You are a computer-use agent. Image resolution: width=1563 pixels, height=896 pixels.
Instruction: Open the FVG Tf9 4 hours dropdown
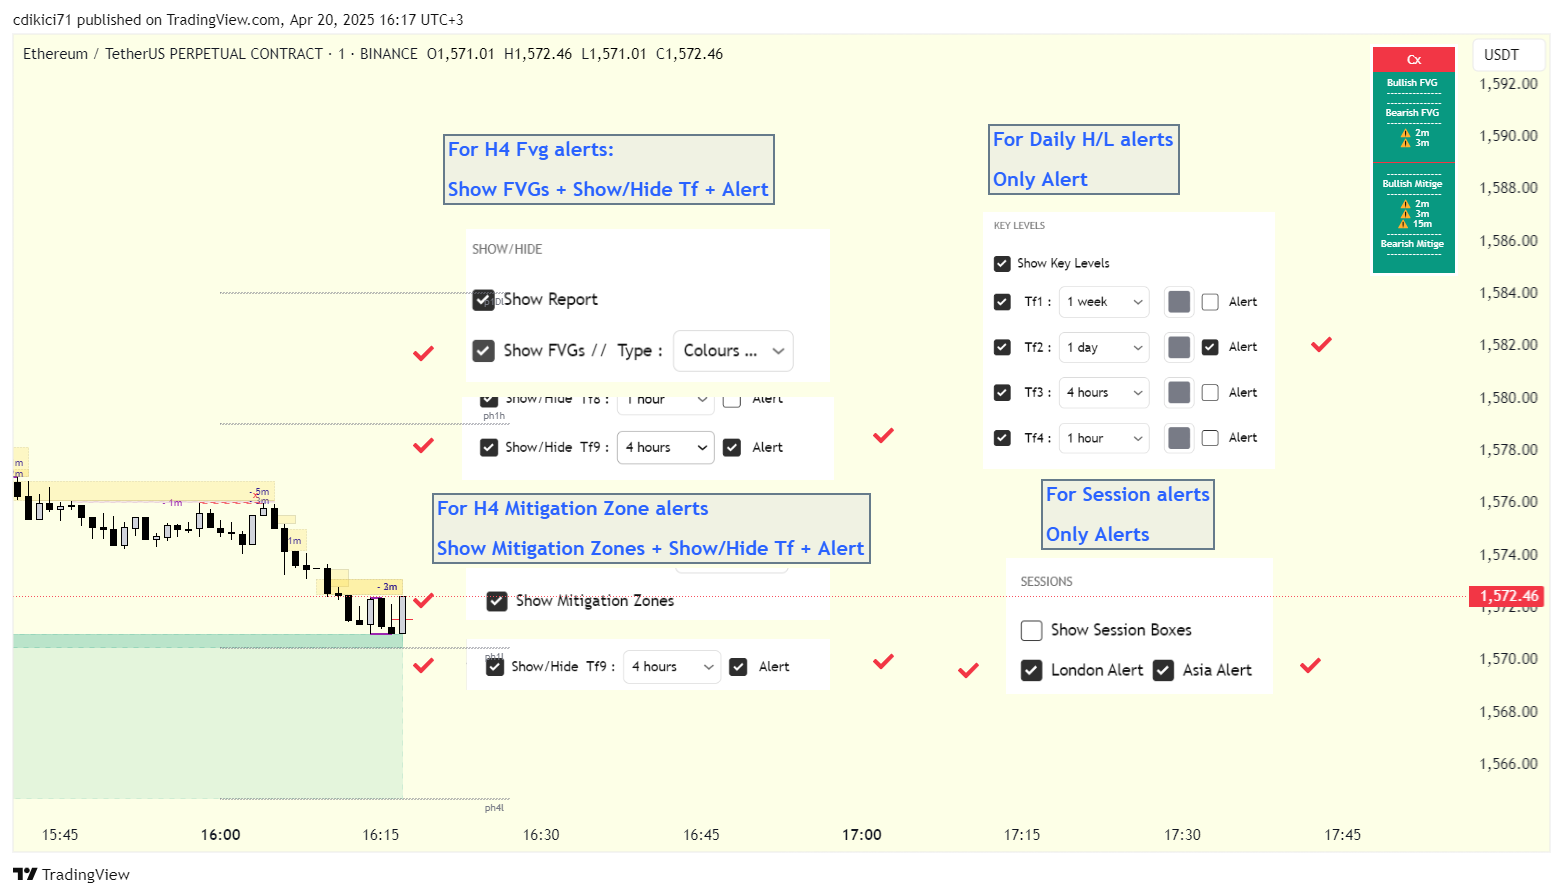(666, 447)
